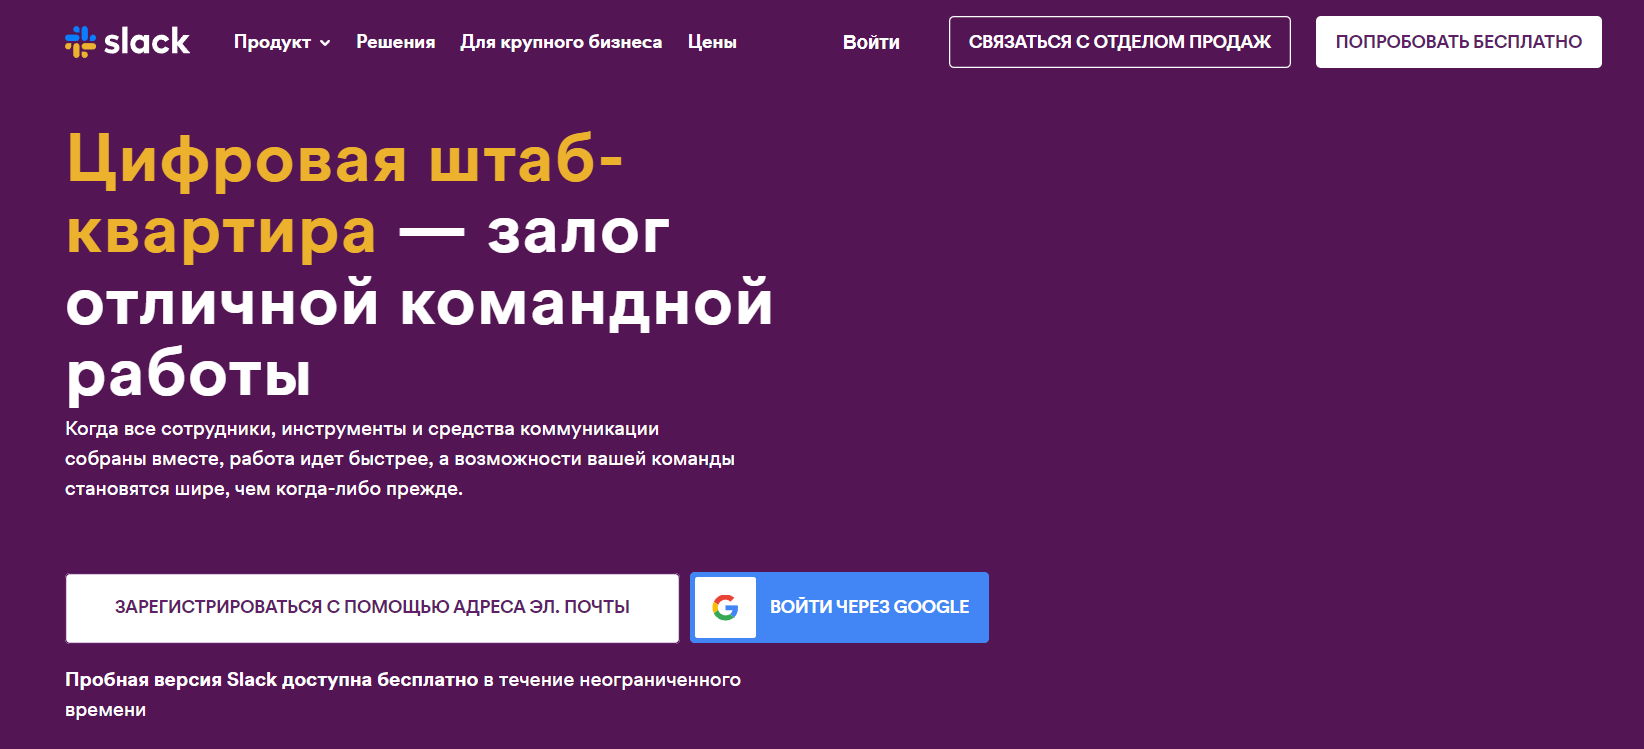
Task: Click the text Пробная версия Slack доступна бесплатно
Action: tap(272, 680)
